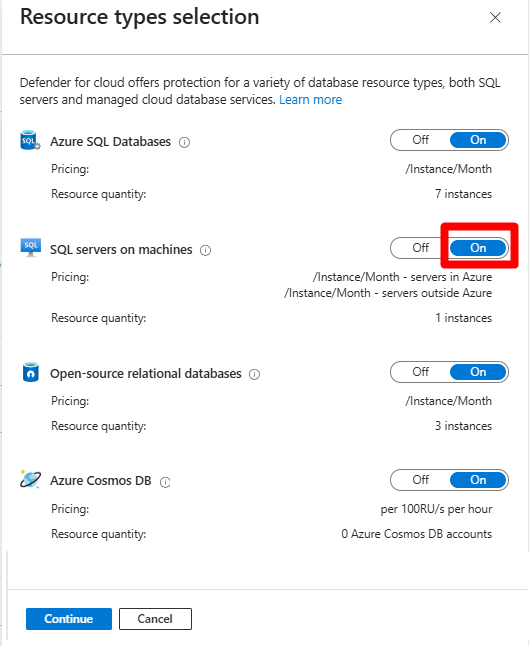Viewport: 529px width, 646px height.
Task: Click the SQL servers on machines icon
Action: [30, 248]
